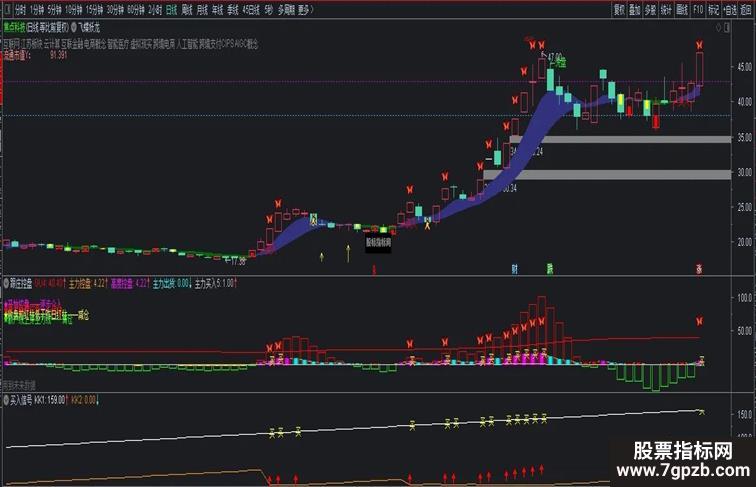Select the 10分钟 period tab
756x487 pixels.
click(x=74, y=10)
